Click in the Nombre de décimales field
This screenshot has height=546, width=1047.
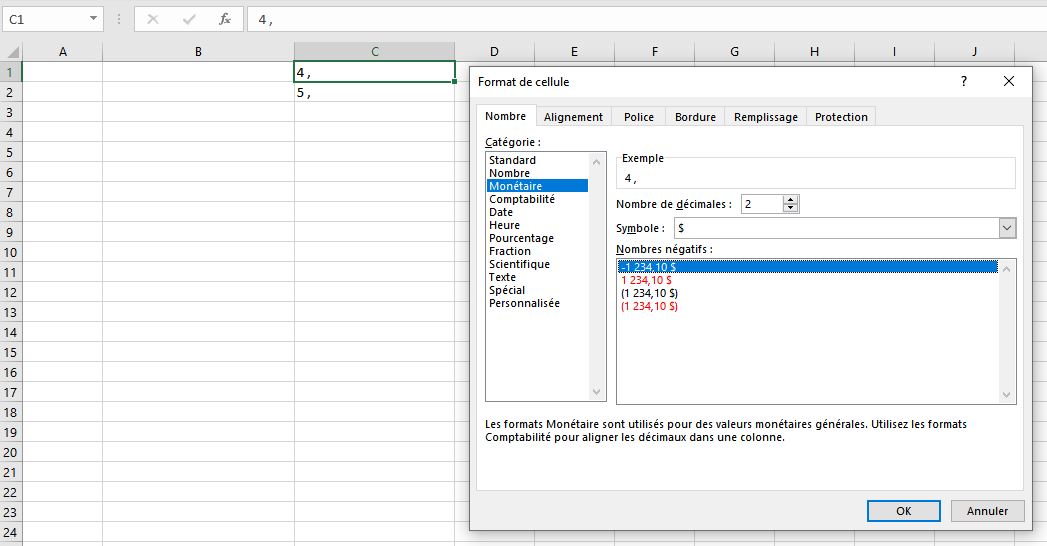(x=761, y=204)
